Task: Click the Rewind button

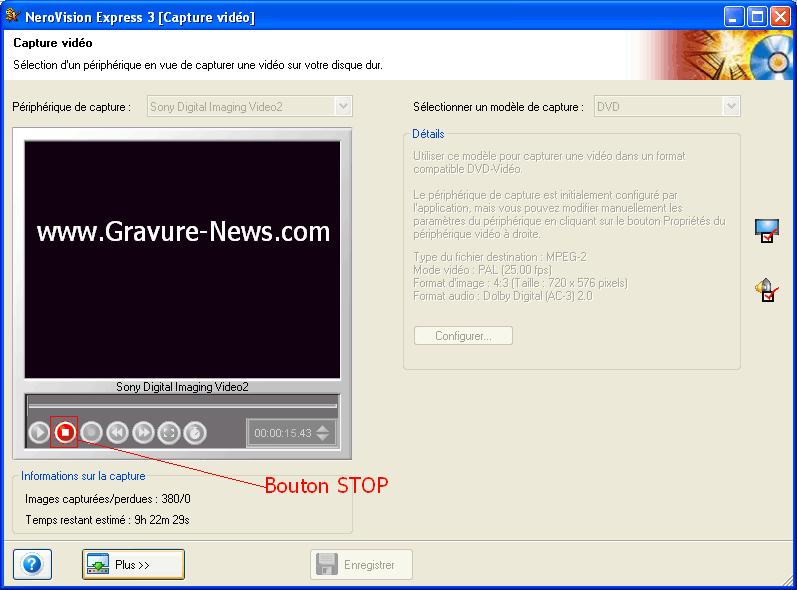Action: [x=117, y=432]
